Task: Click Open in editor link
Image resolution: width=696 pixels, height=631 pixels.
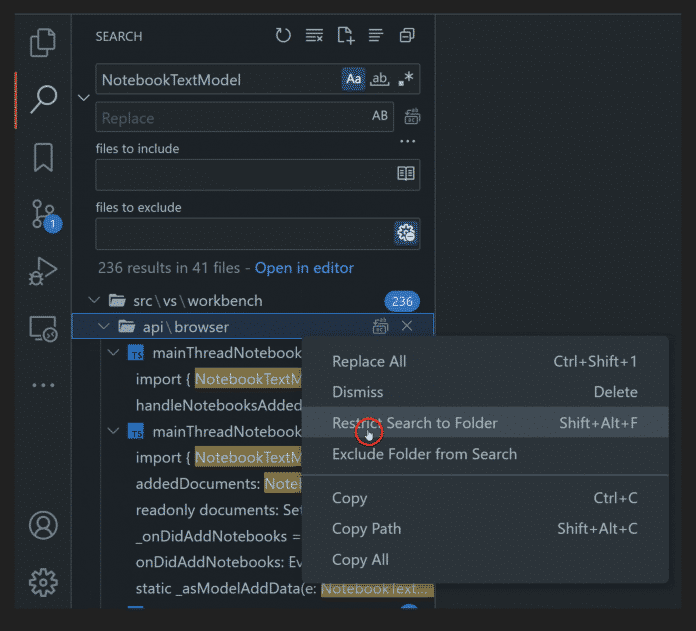Action: (x=304, y=268)
